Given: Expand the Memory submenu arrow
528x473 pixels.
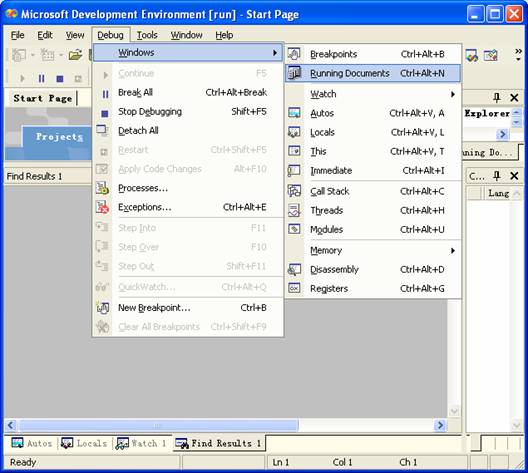Looking at the screenshot, I should [453, 250].
